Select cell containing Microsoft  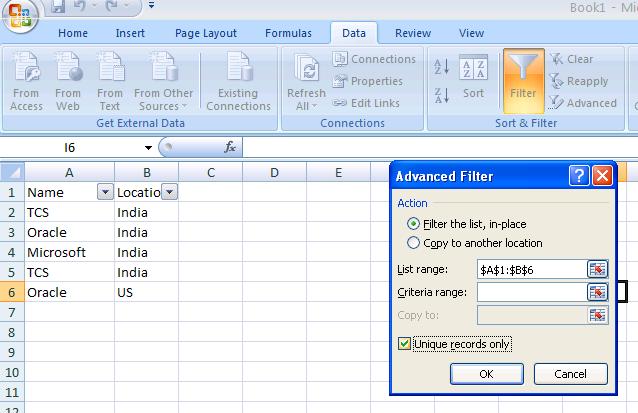tap(70, 252)
